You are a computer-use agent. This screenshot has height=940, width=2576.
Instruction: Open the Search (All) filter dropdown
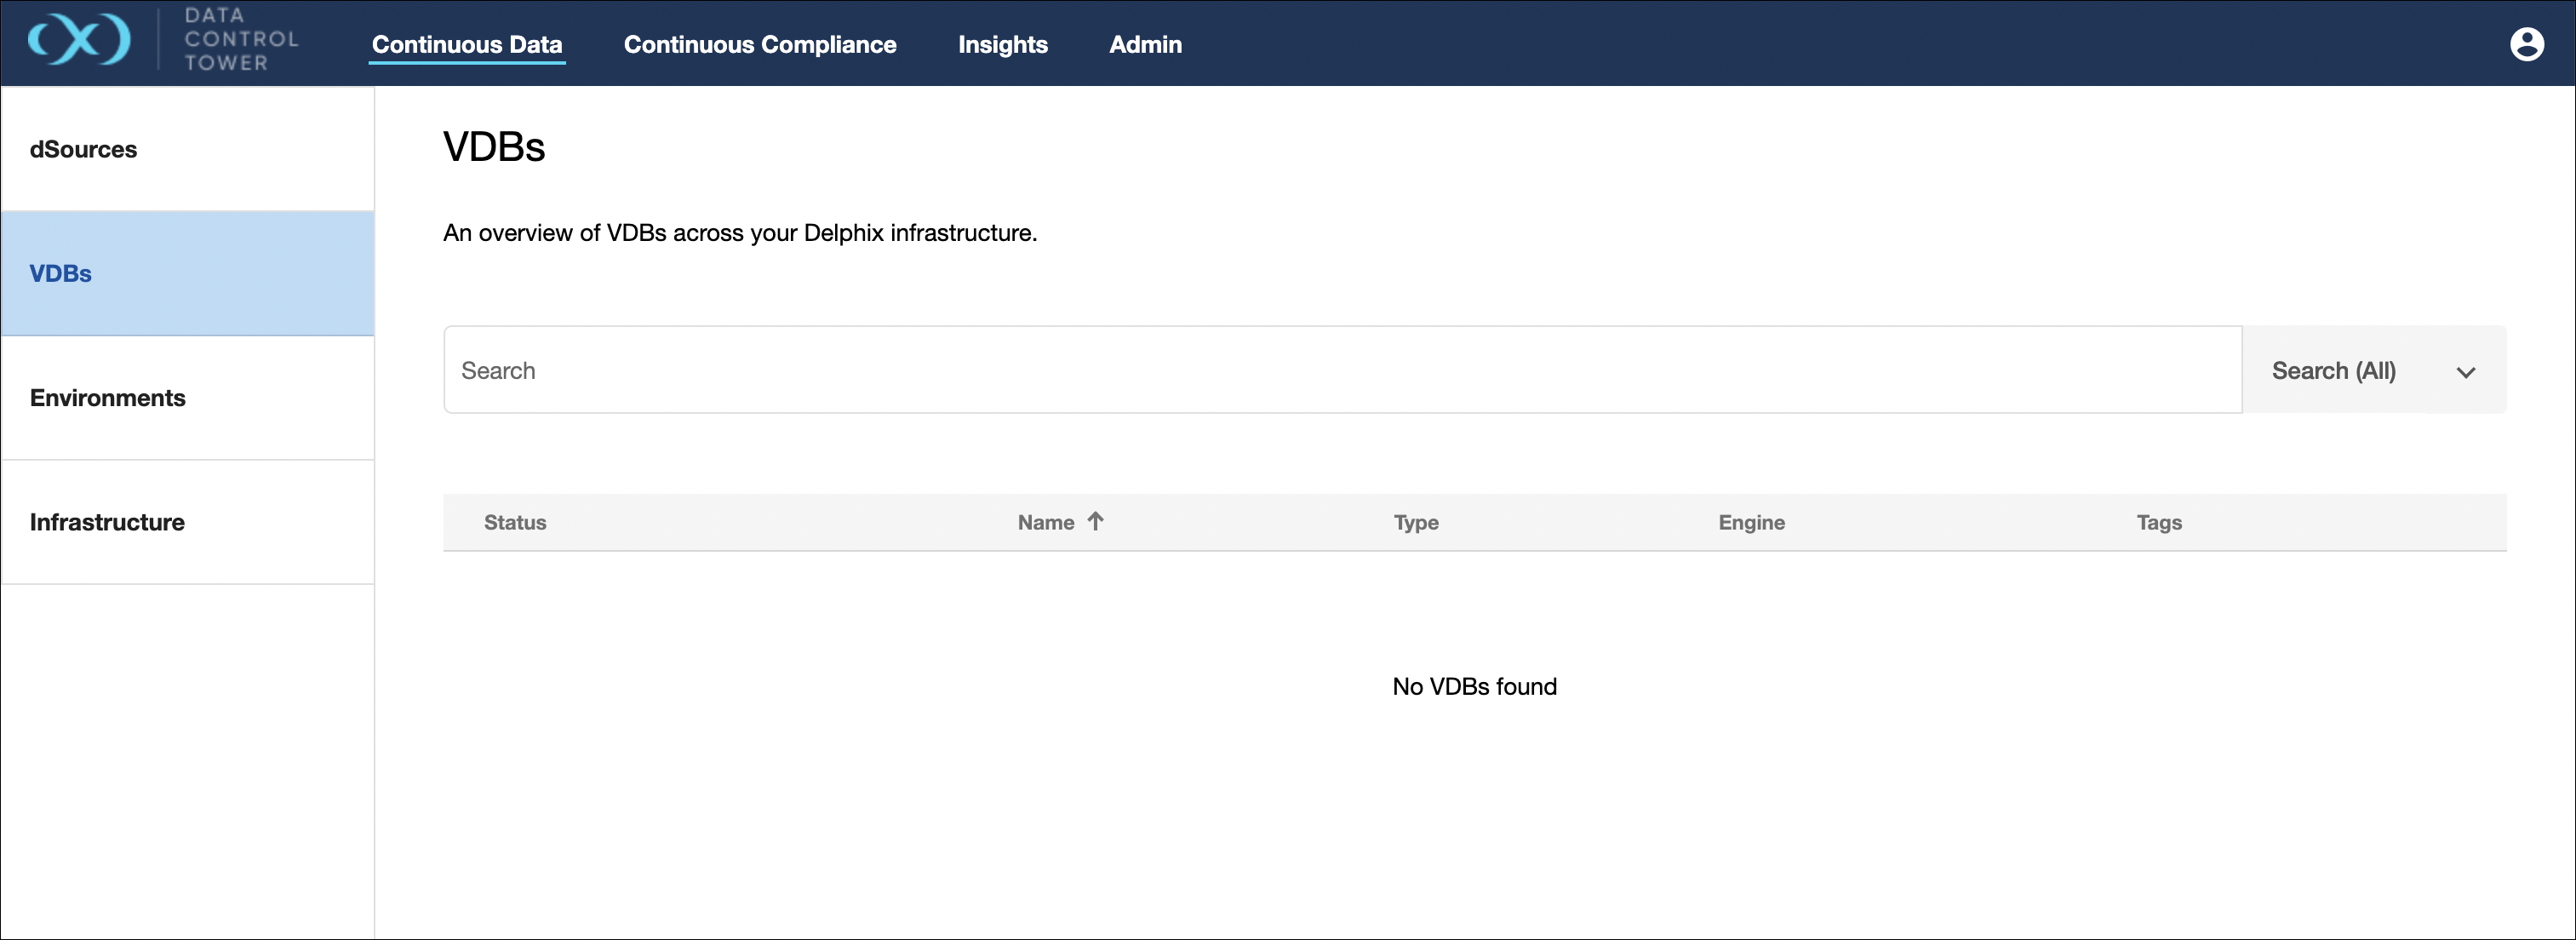click(2373, 371)
